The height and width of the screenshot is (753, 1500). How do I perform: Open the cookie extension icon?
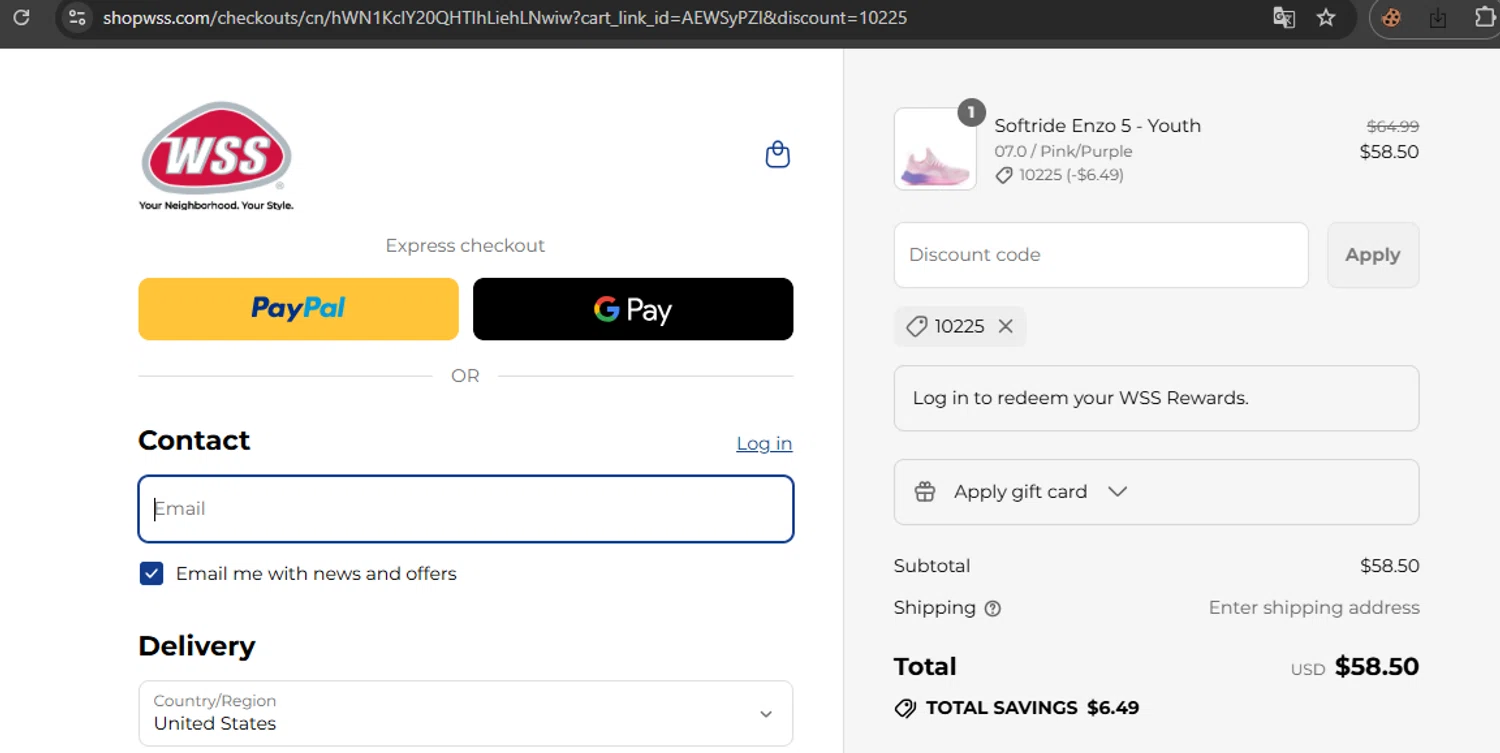click(x=1391, y=17)
